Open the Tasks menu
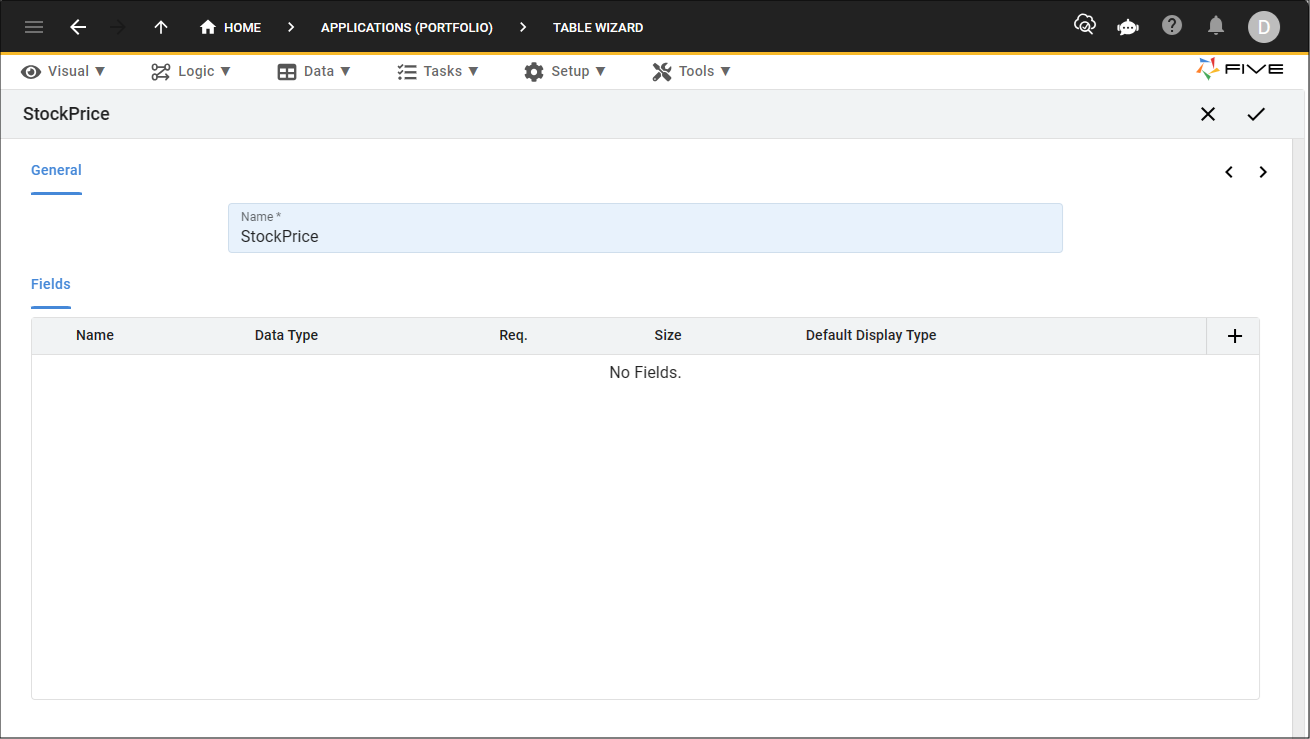The width and height of the screenshot is (1310, 739). tap(438, 71)
